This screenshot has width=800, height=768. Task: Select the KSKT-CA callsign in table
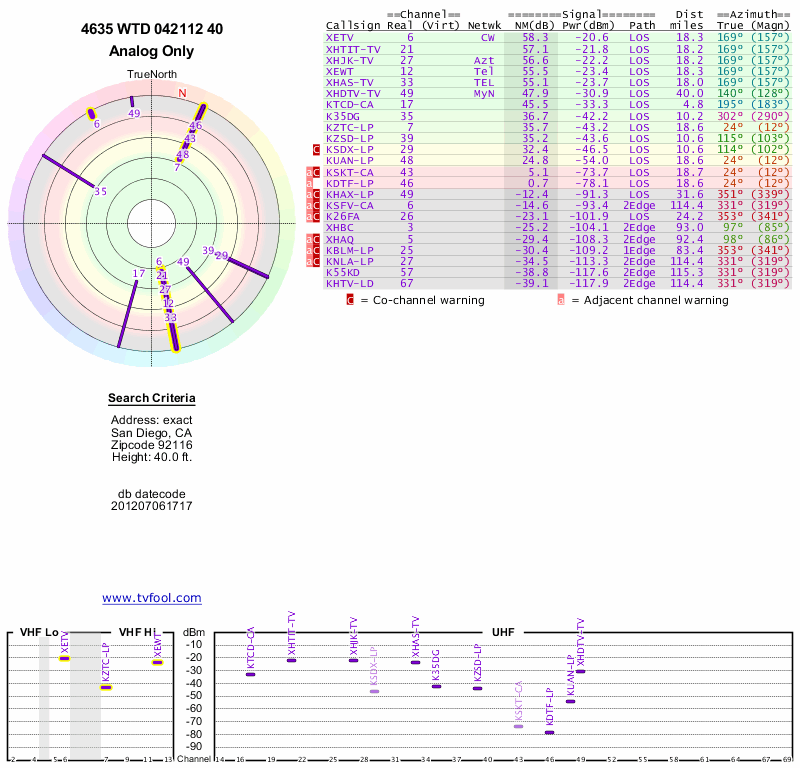click(x=350, y=172)
